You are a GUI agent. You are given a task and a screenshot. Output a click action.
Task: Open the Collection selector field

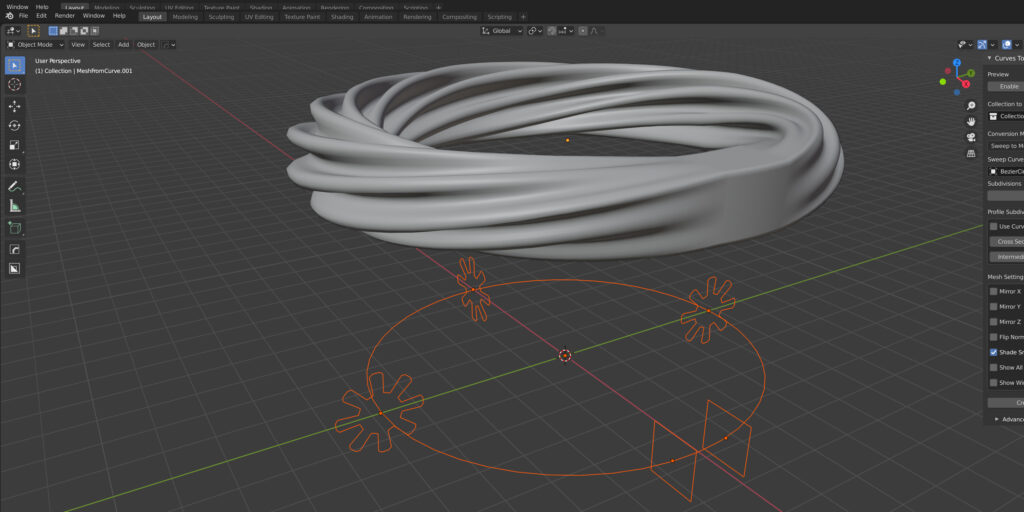[1006, 116]
